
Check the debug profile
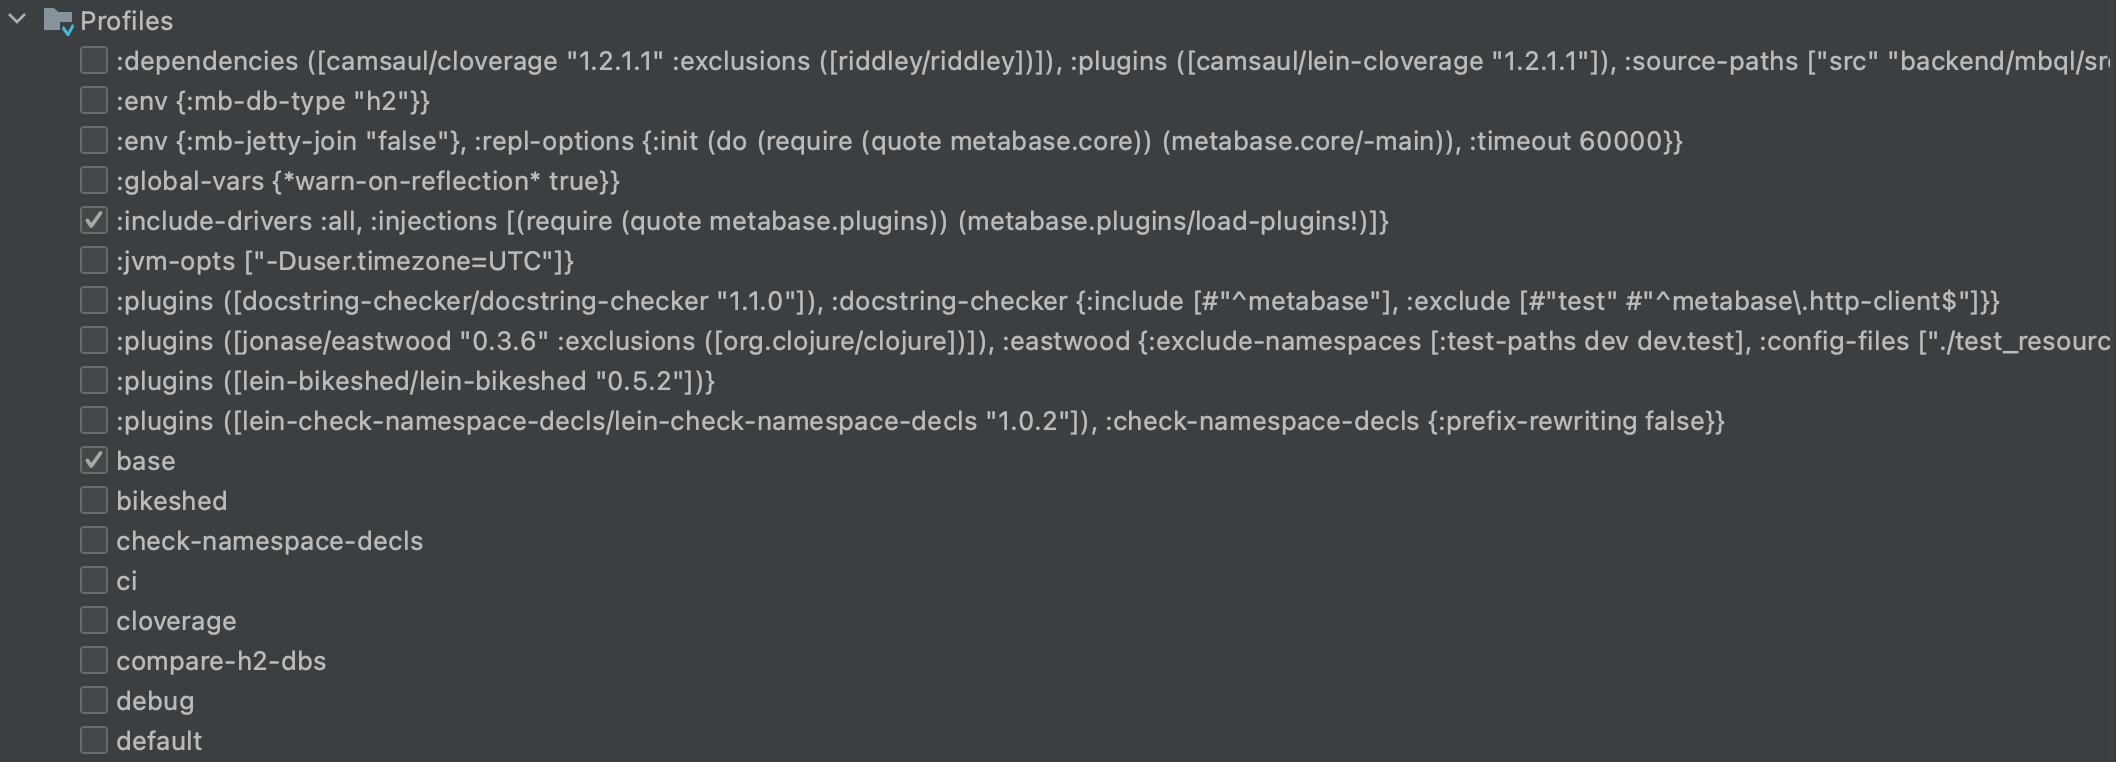tap(93, 700)
